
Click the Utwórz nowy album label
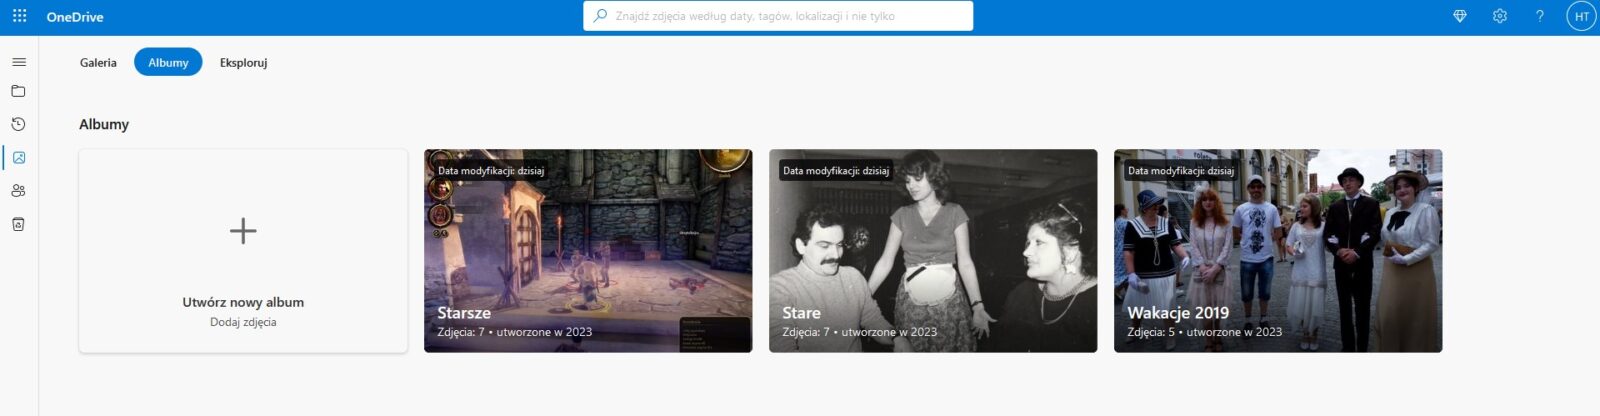243,302
